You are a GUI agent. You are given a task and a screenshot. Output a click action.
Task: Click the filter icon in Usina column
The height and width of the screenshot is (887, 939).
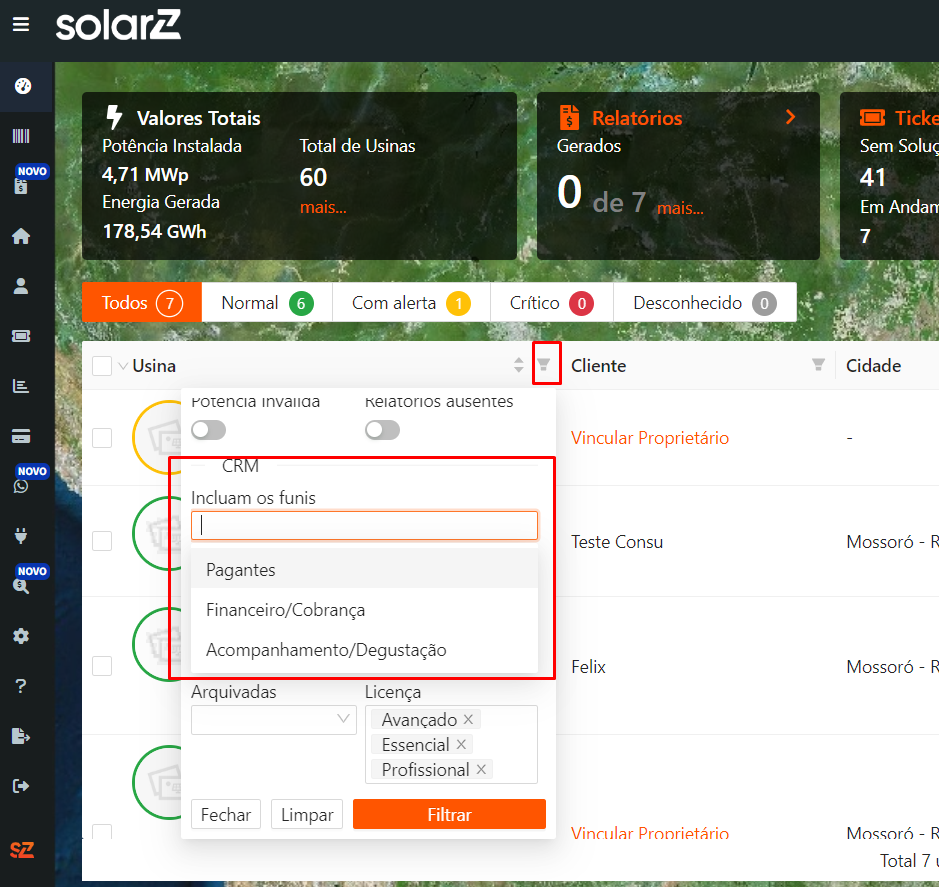(x=544, y=365)
